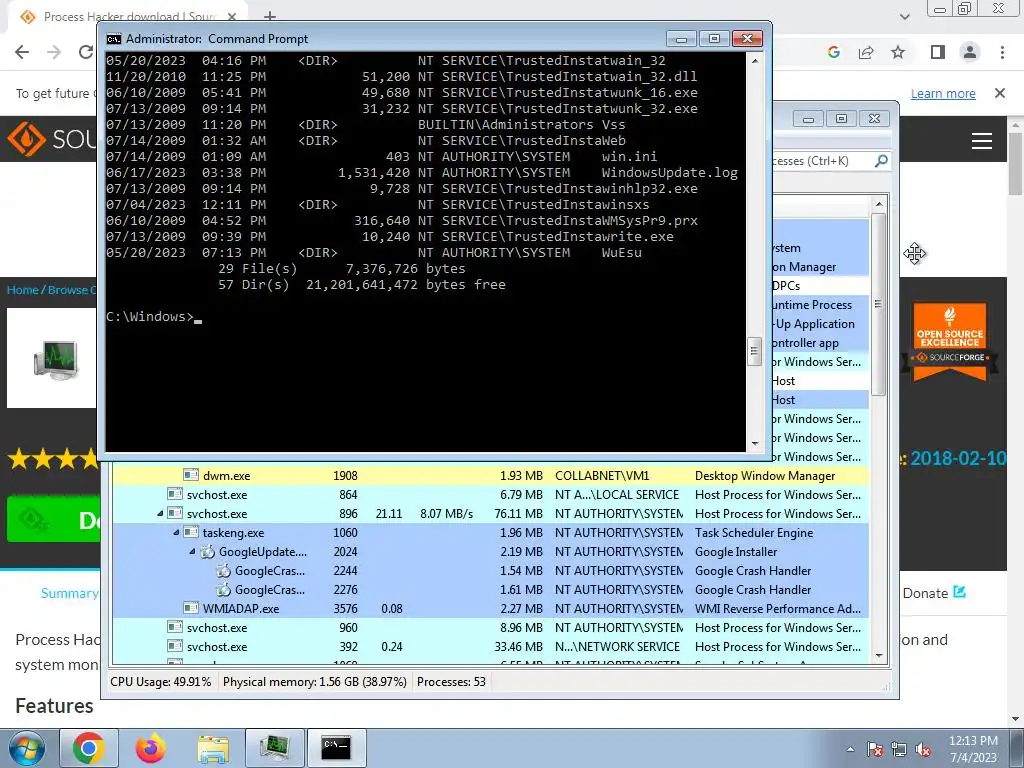Viewport: 1024px width, 768px height.
Task: Open File Explorer from the taskbar
Action: (x=213, y=748)
